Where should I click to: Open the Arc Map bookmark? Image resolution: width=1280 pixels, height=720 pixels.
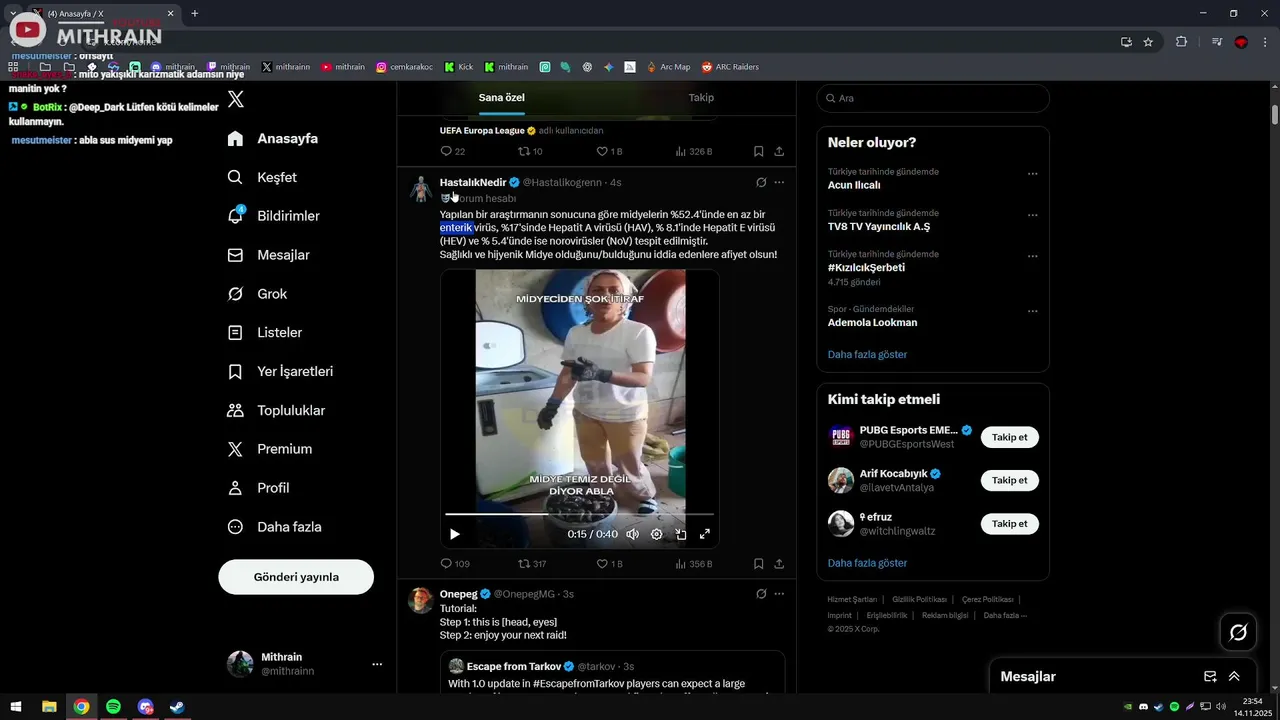668,67
